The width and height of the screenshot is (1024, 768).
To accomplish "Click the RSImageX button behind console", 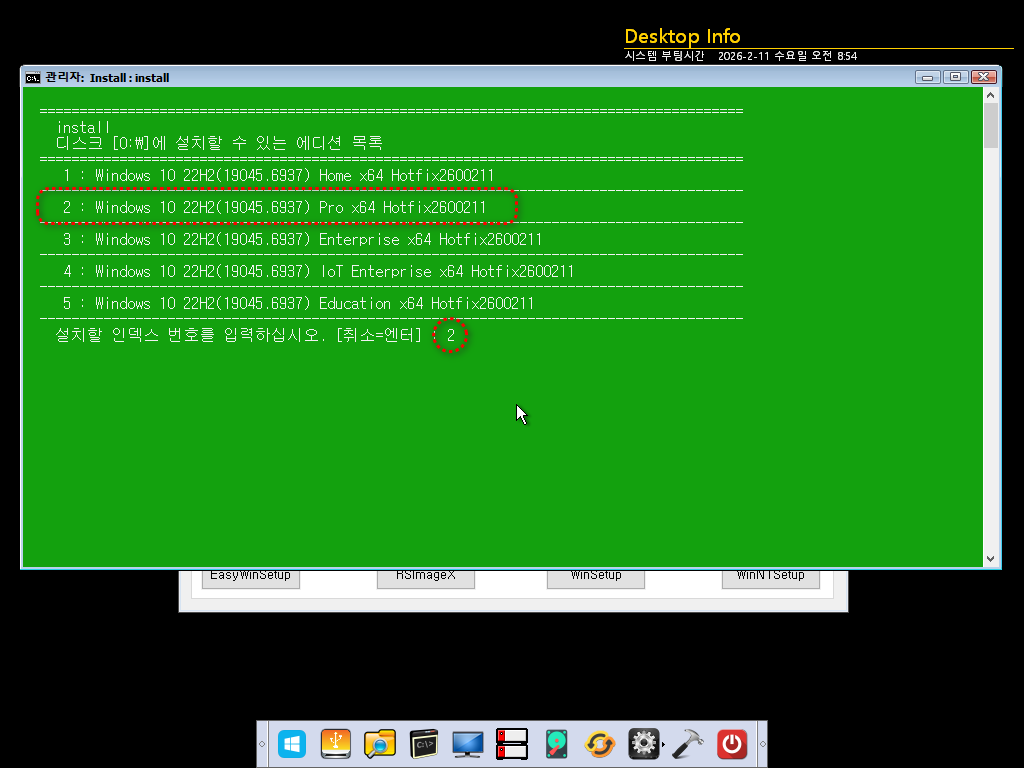I will [x=426, y=578].
